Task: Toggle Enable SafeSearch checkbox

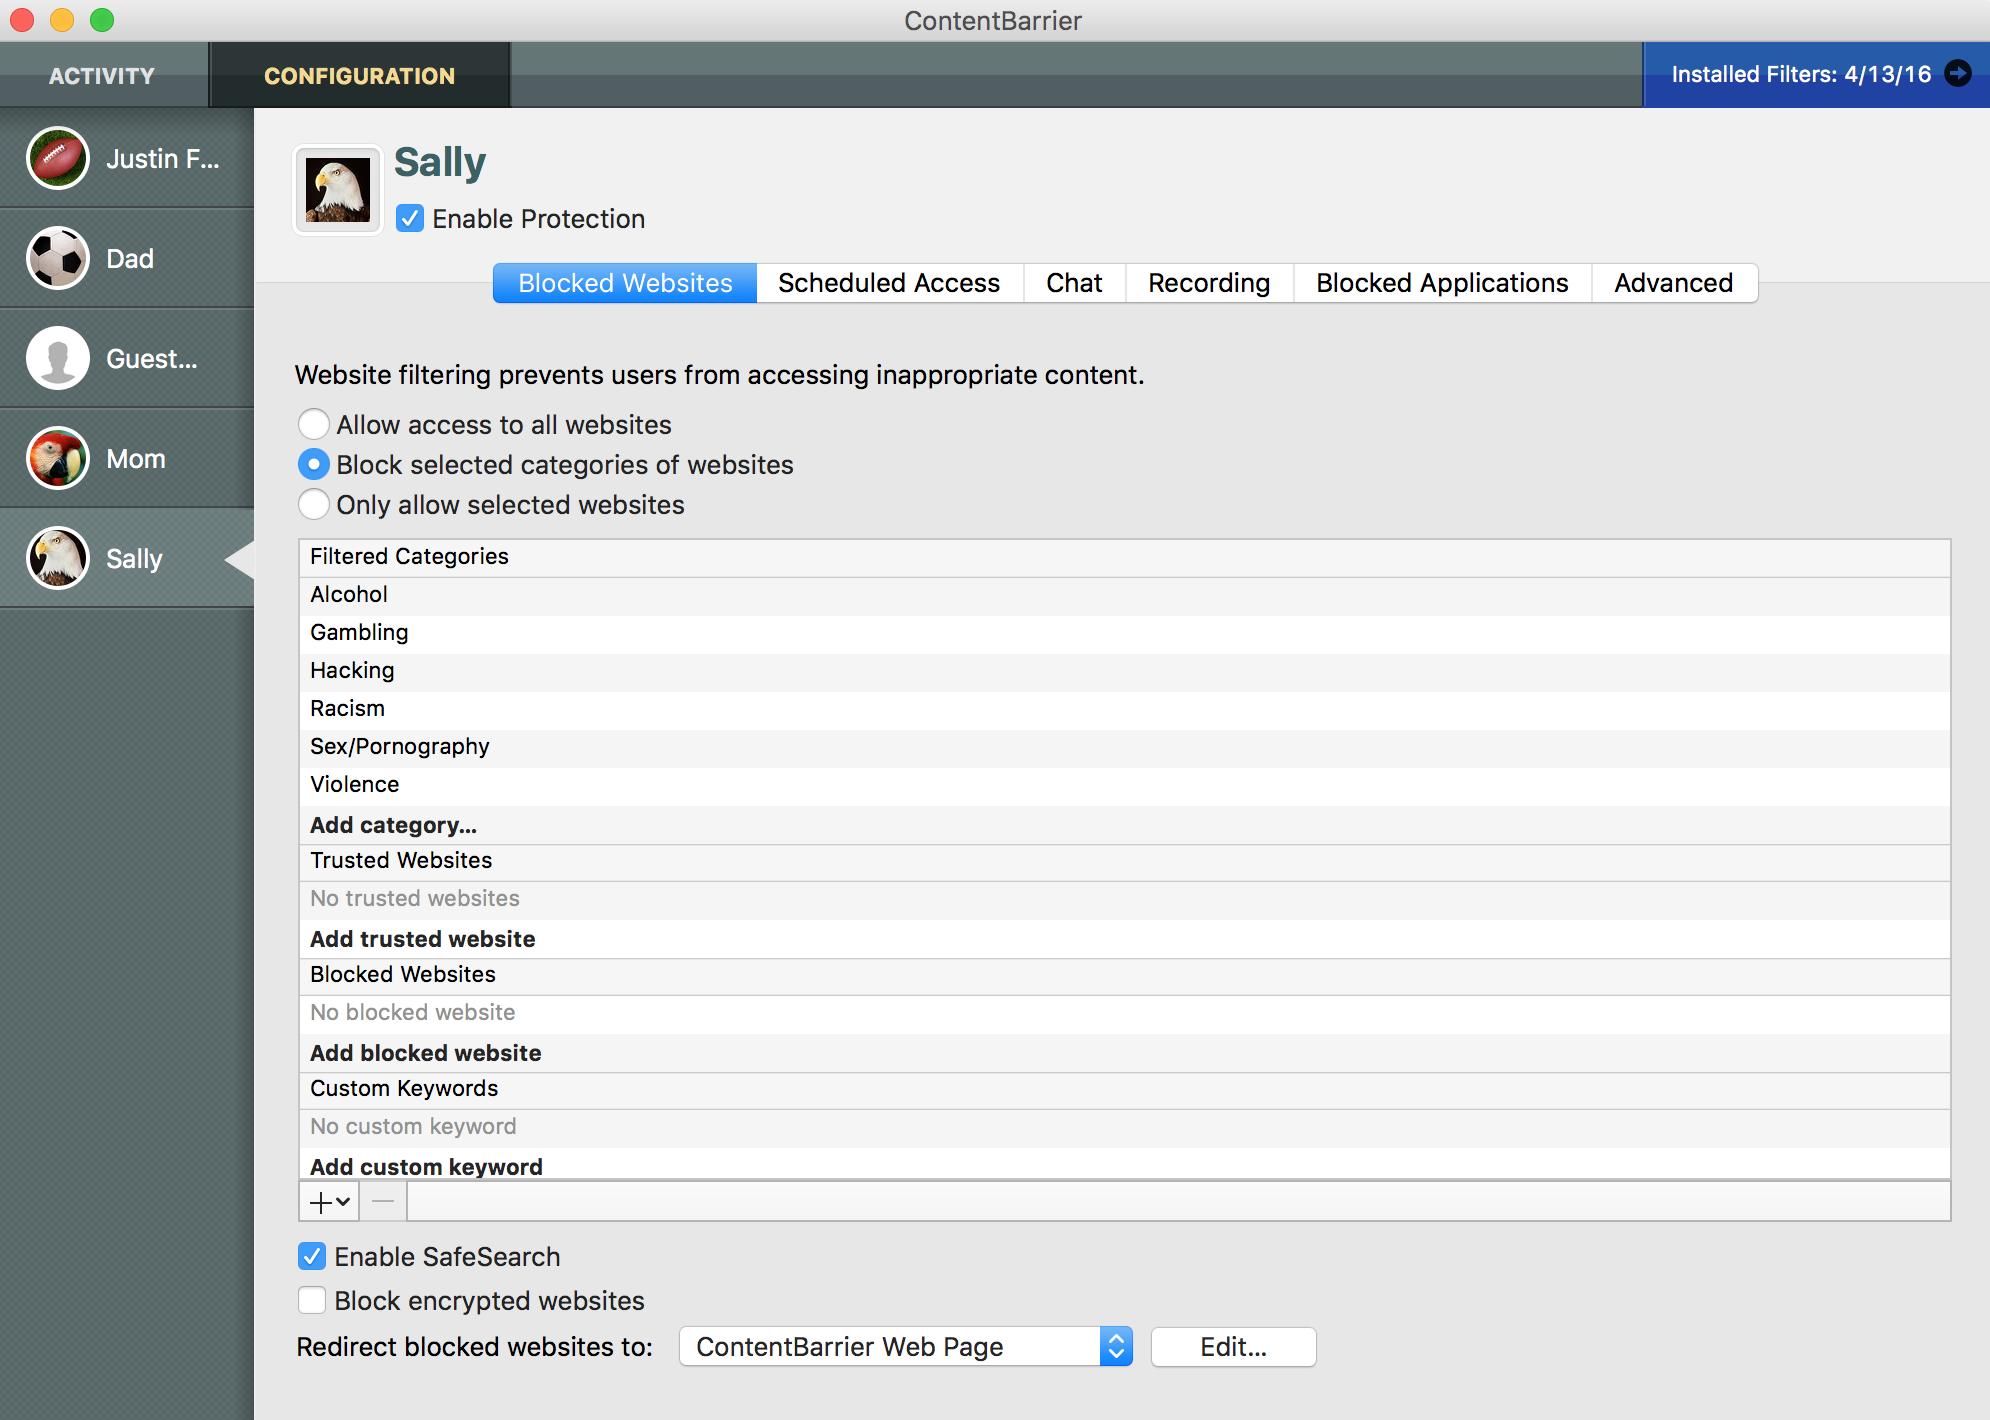Action: (312, 1256)
